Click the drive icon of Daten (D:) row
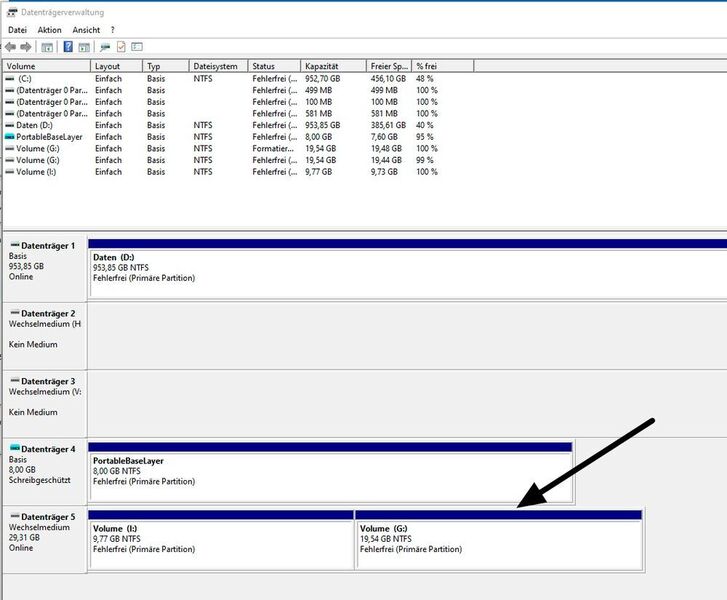 point(10,125)
